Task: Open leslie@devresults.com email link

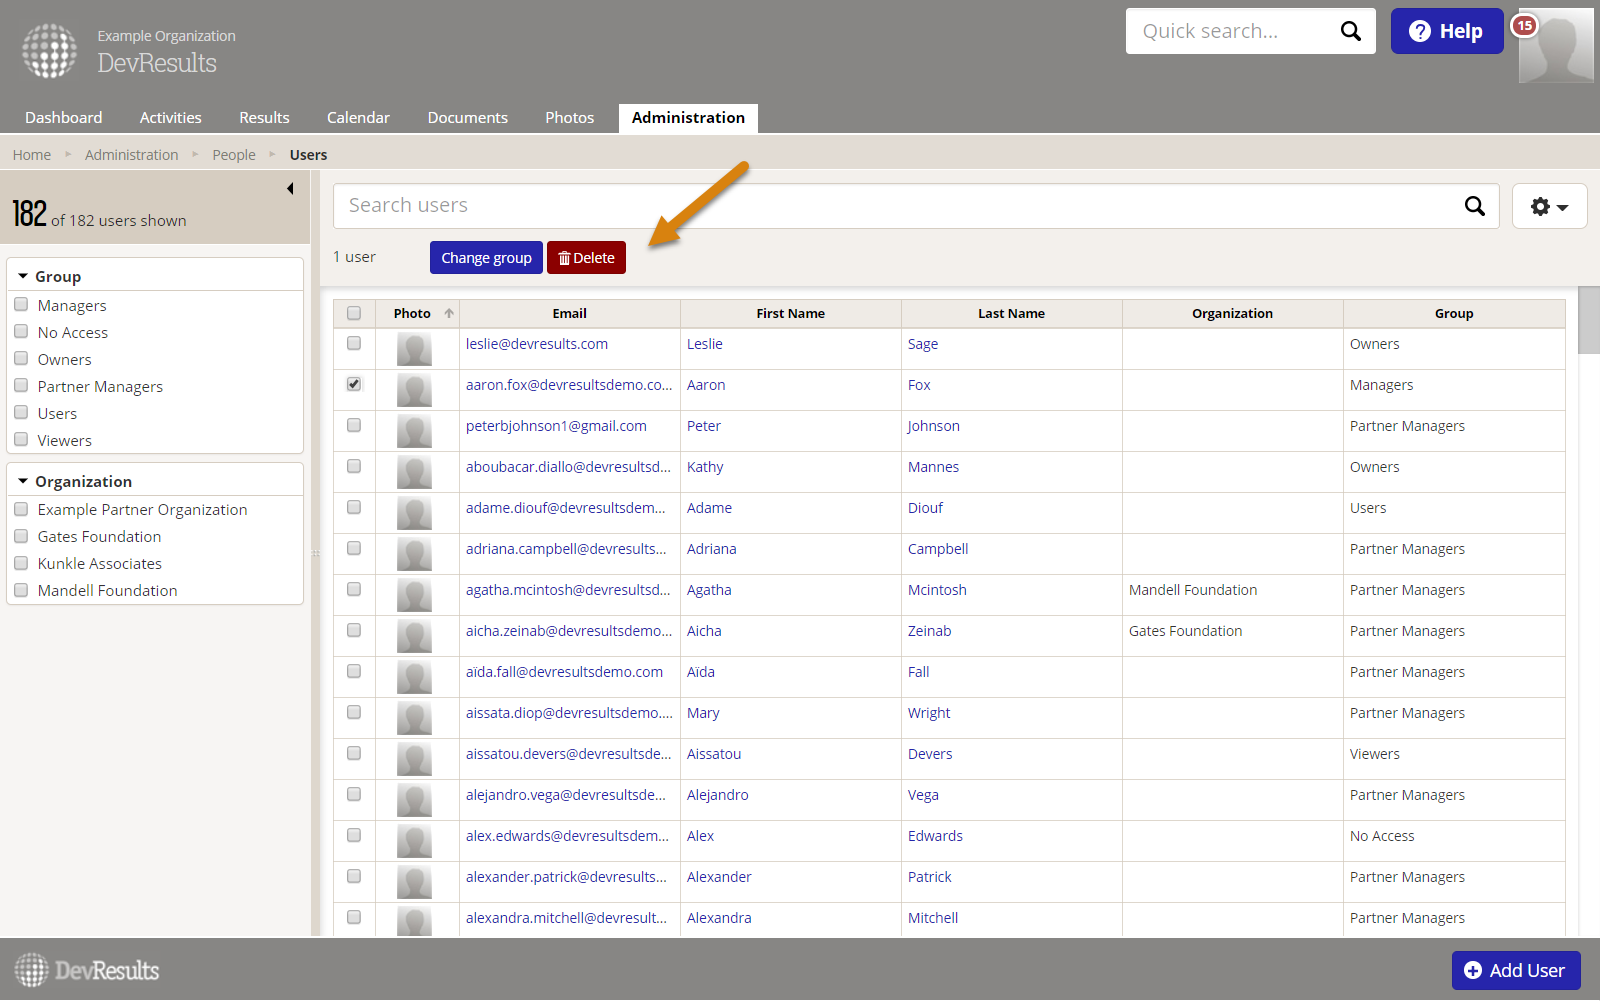Action: coord(537,344)
